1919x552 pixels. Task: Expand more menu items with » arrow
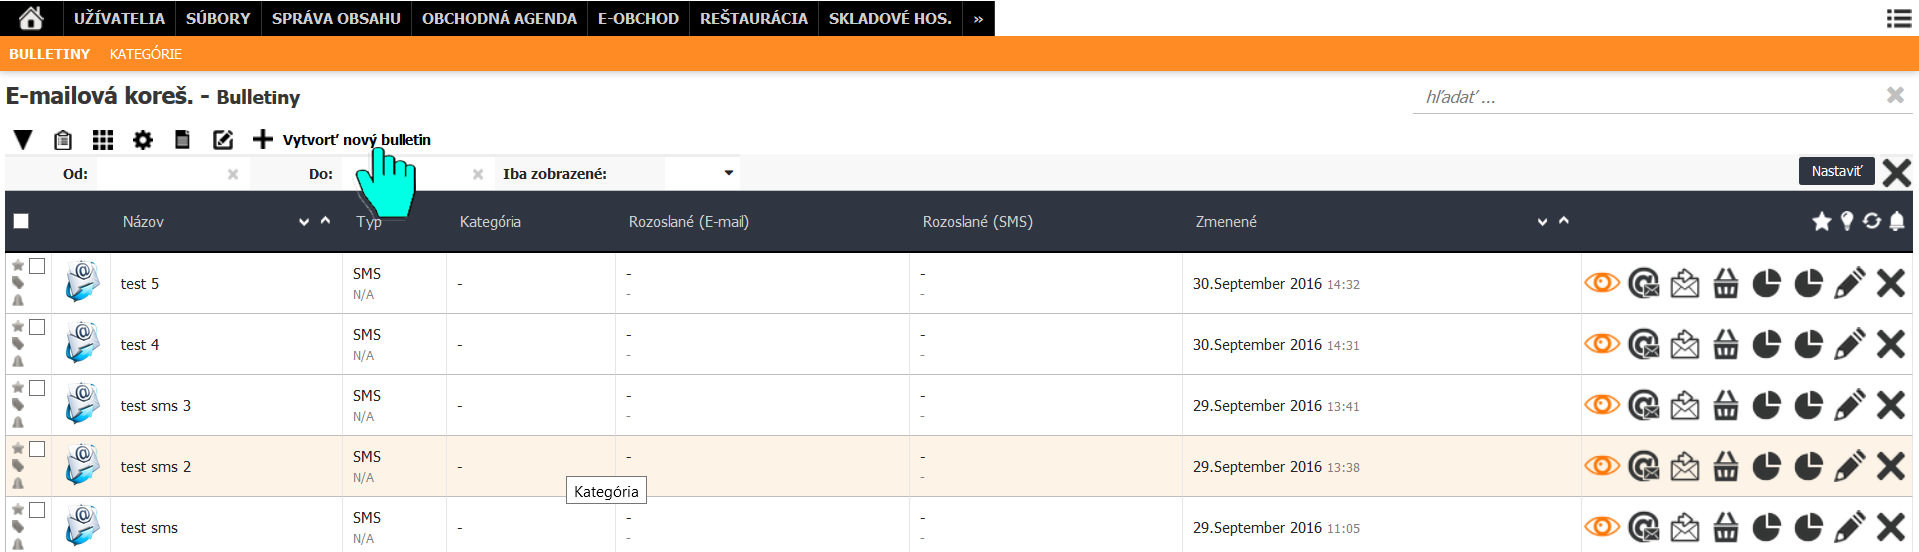(978, 18)
